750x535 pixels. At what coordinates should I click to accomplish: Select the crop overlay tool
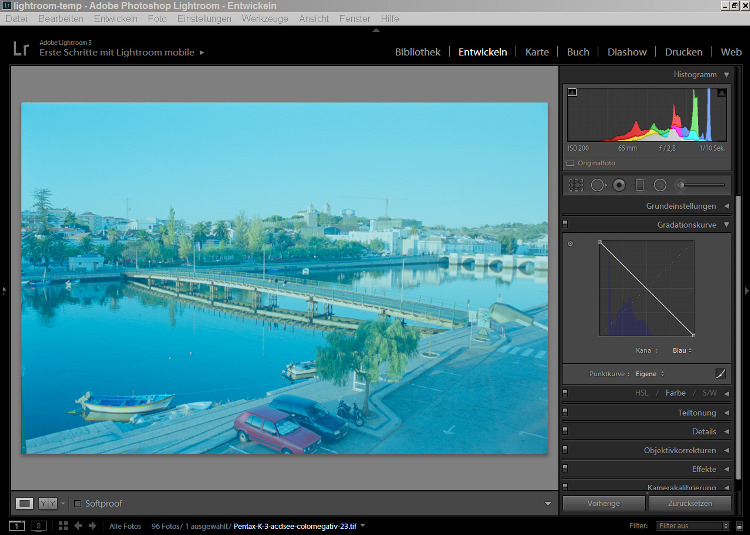(x=576, y=185)
